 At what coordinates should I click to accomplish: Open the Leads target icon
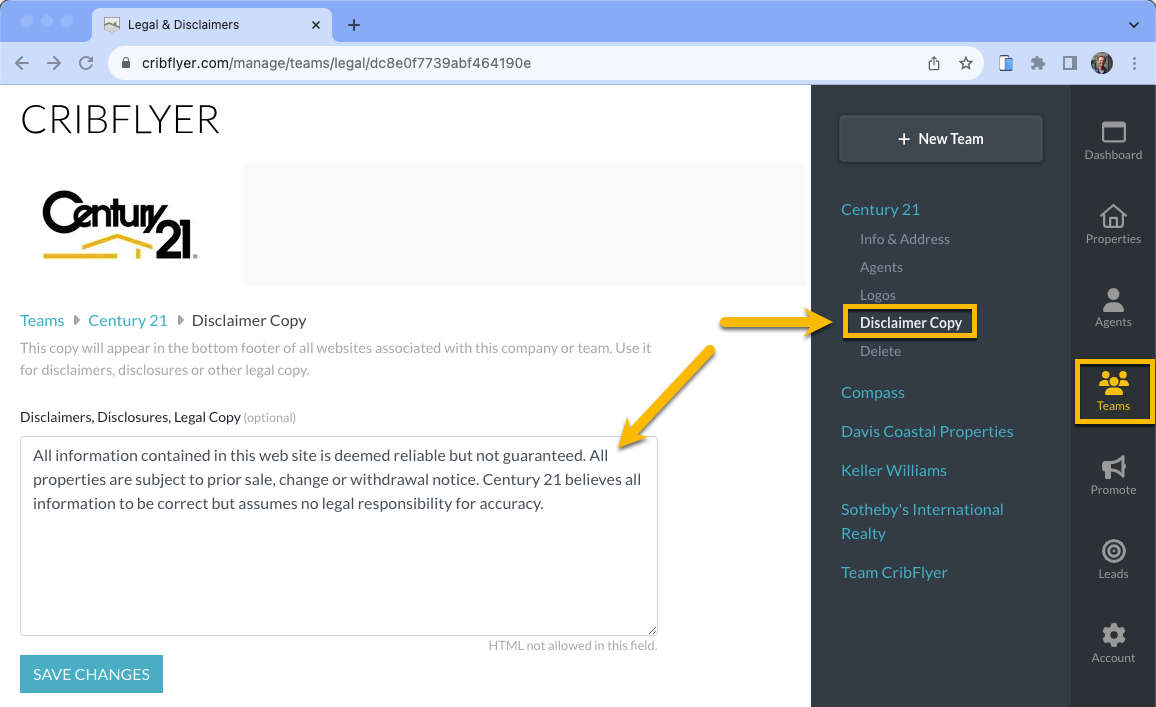pos(1113,559)
